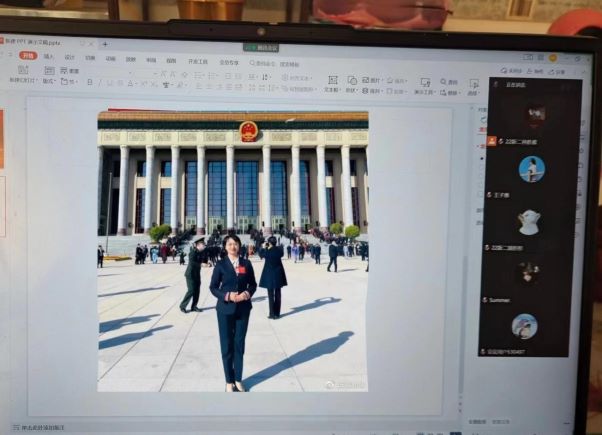This screenshot has height=435, width=602.
Task: Open the Replace dropdown
Action: (450, 93)
